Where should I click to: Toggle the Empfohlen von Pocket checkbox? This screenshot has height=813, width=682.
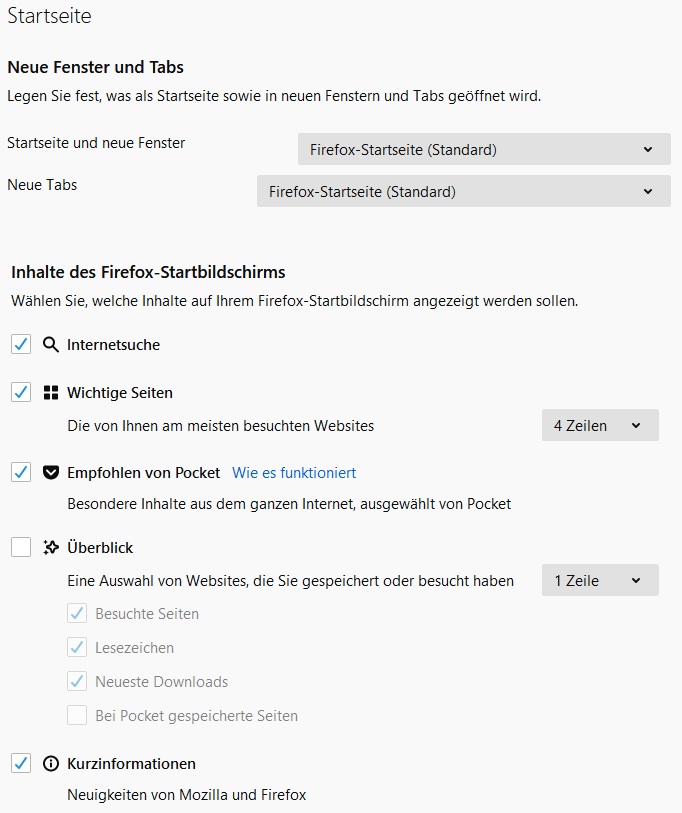(x=21, y=472)
